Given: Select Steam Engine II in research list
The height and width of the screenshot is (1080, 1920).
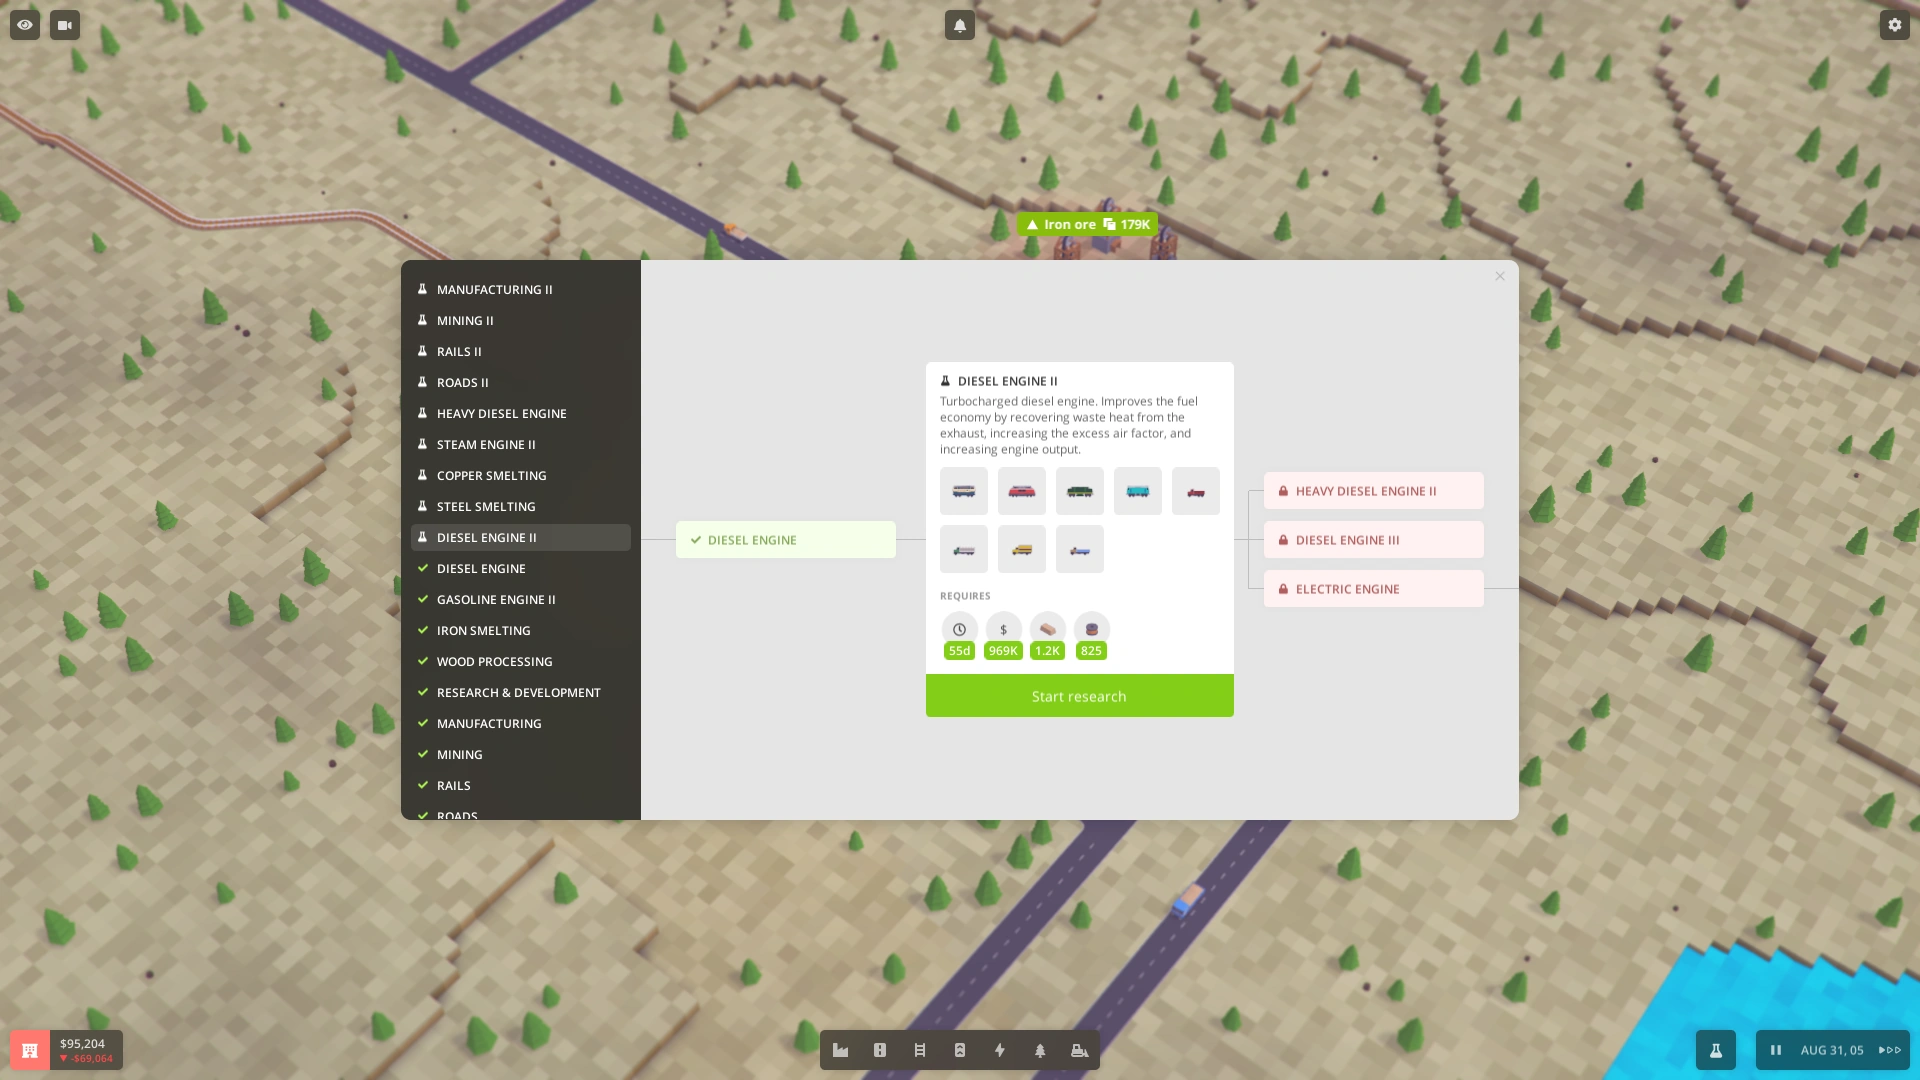Looking at the screenshot, I should (486, 444).
